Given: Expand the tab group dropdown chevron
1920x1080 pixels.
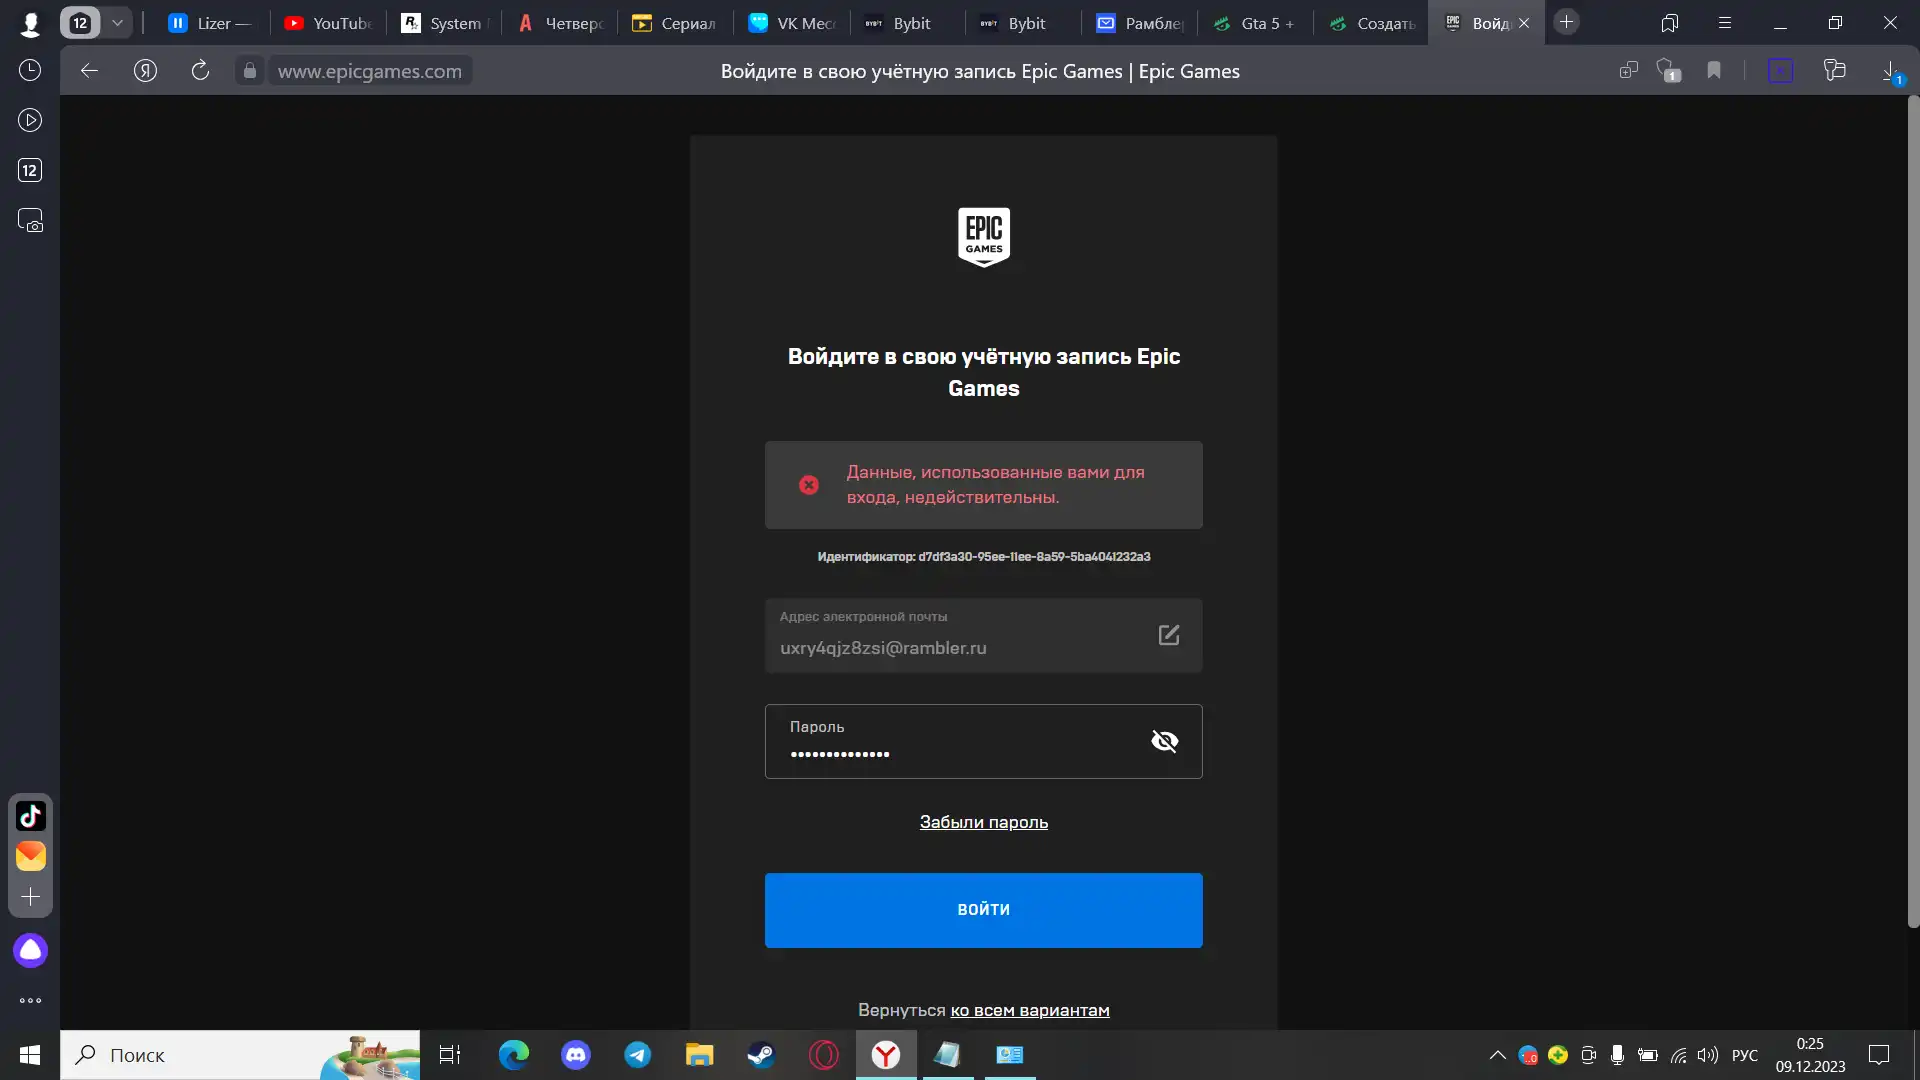Looking at the screenshot, I should (x=117, y=22).
